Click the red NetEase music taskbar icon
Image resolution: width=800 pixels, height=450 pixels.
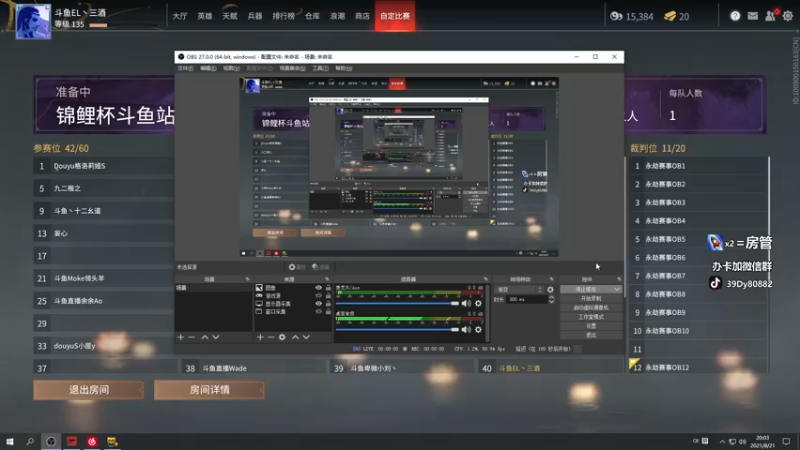click(x=92, y=441)
